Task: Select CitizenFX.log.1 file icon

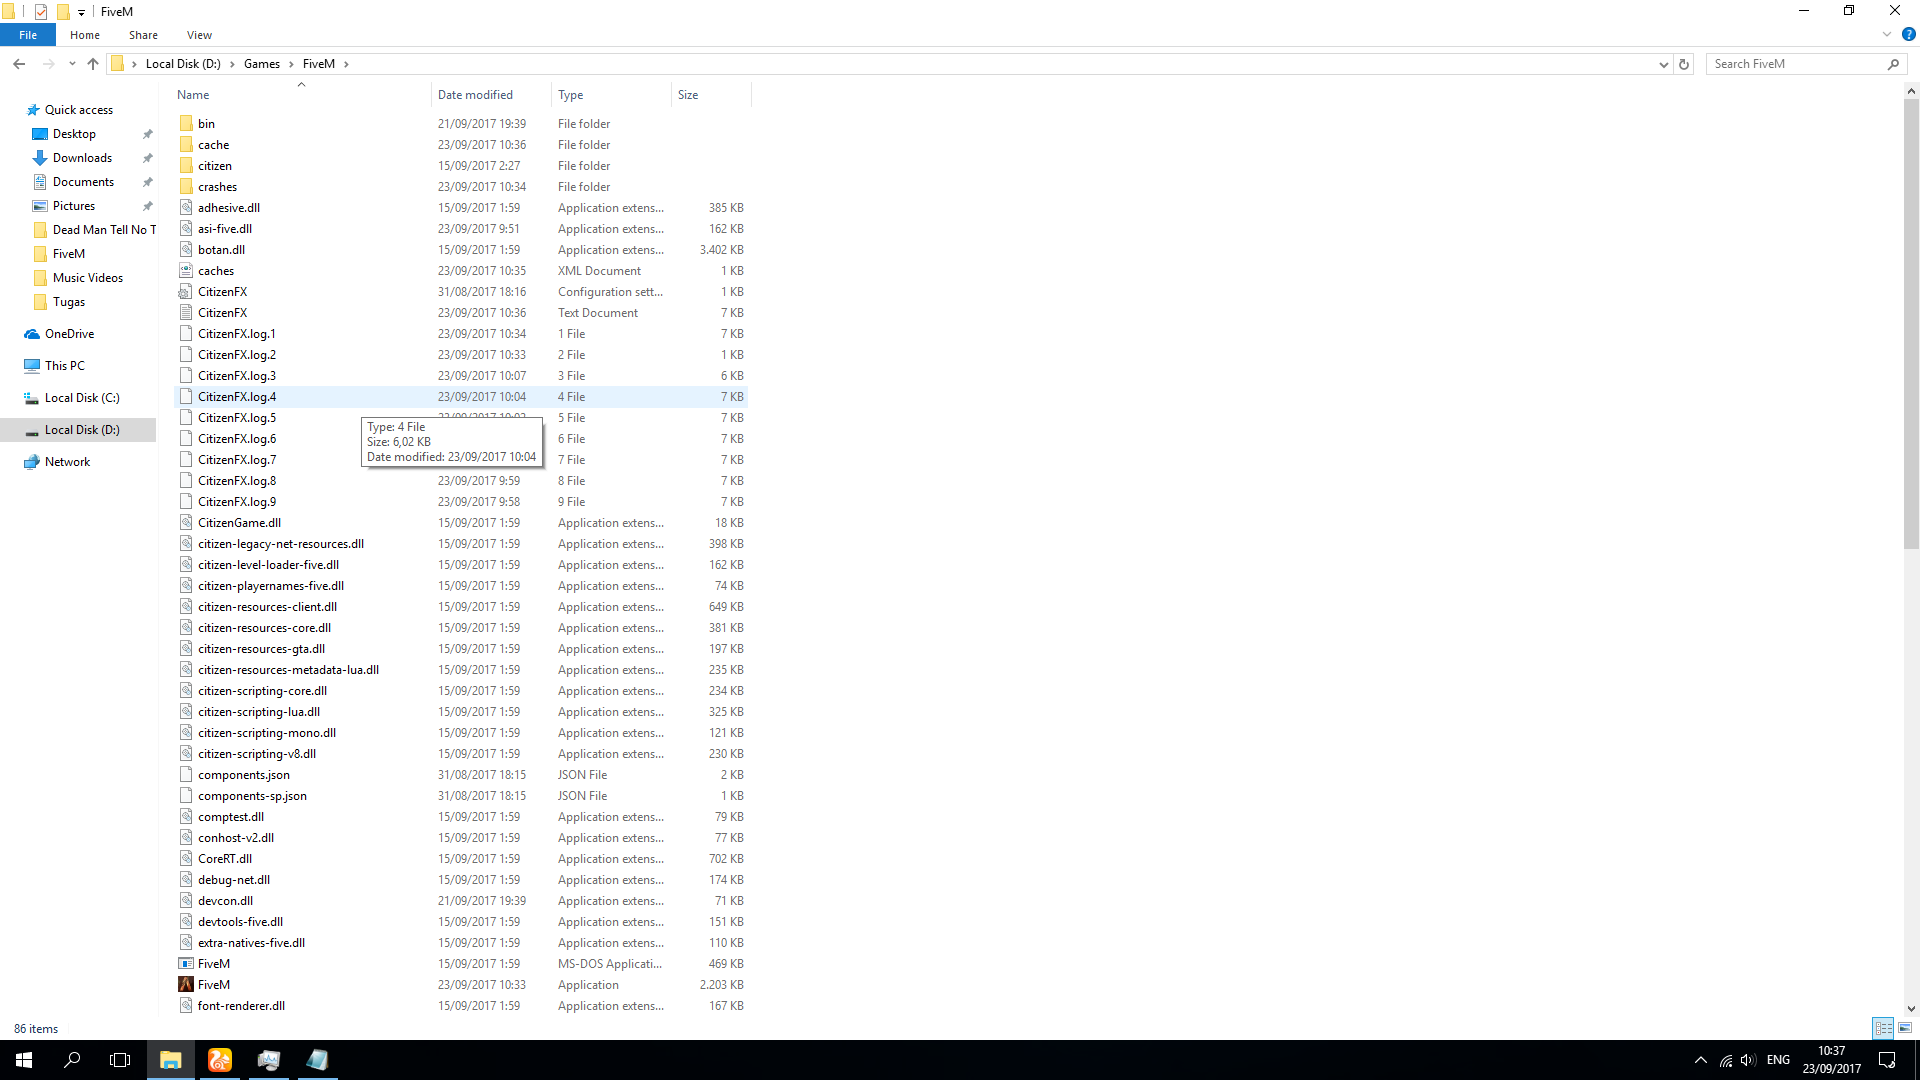Action: click(186, 334)
